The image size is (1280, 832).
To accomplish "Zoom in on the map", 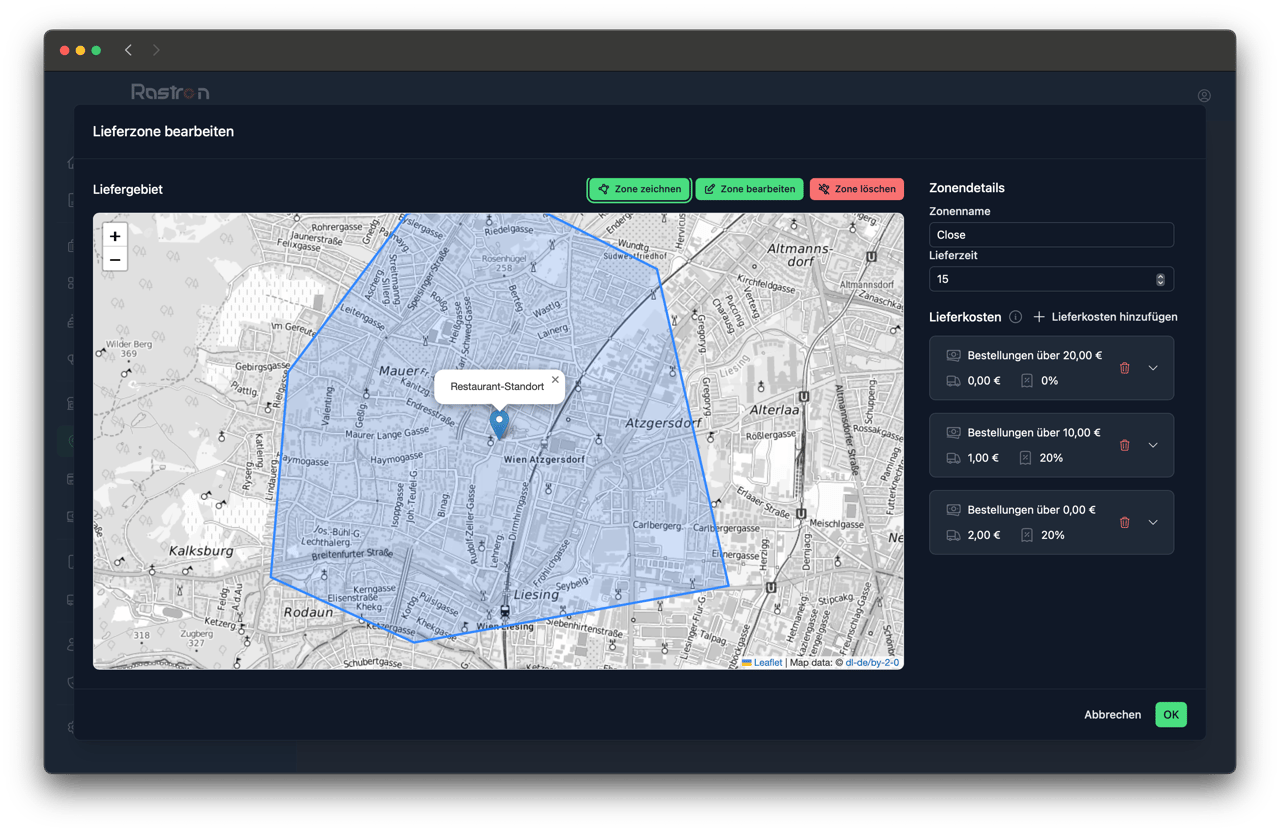I will (115, 237).
